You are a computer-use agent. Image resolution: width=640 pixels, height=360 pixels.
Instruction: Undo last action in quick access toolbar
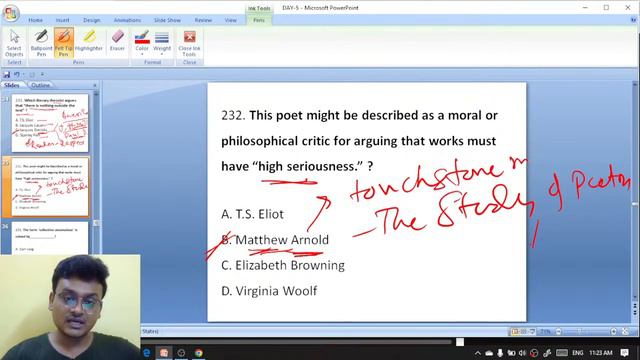[17, 75]
